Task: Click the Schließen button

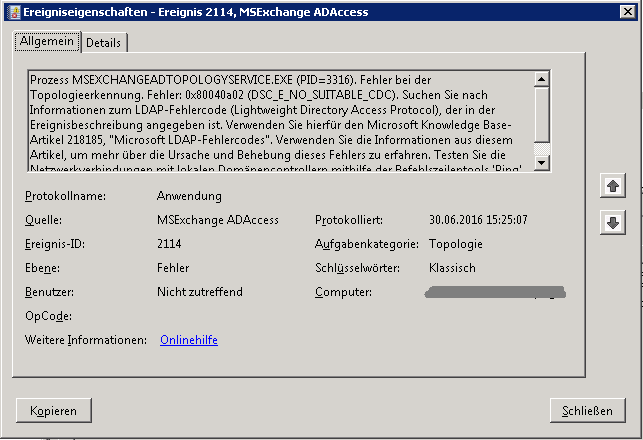Action: [x=587, y=410]
